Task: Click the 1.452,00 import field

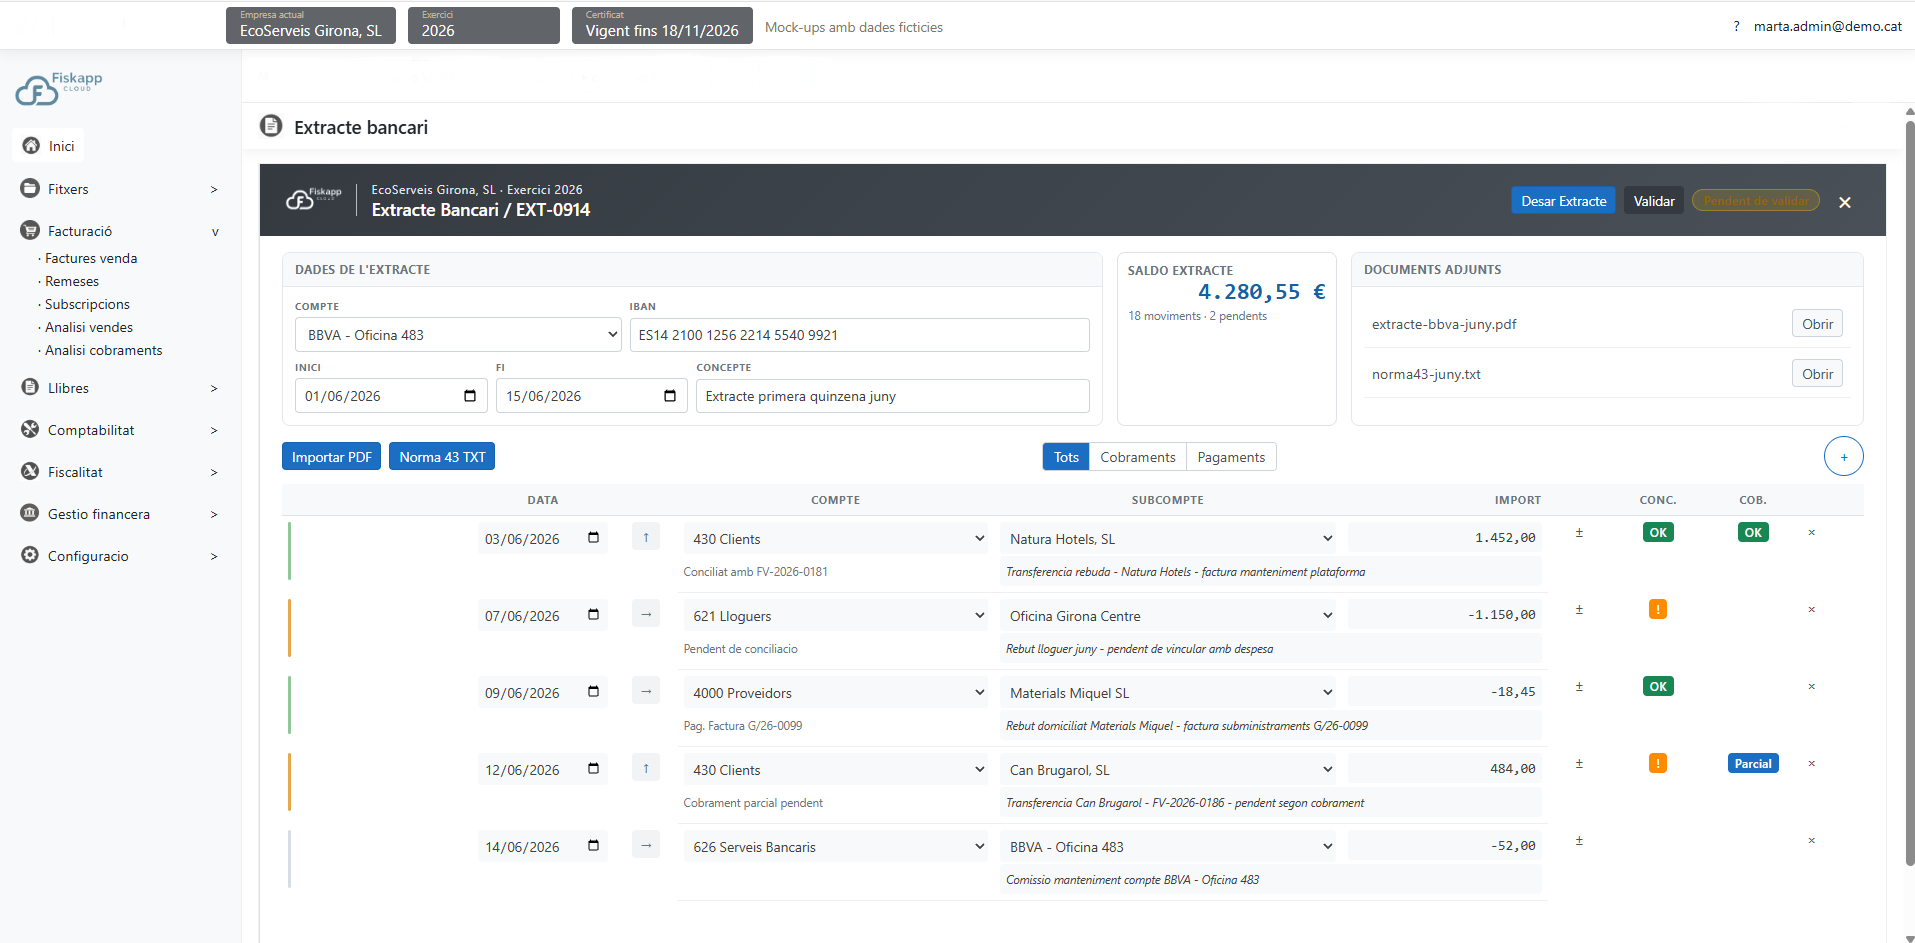Action: 1445,538
